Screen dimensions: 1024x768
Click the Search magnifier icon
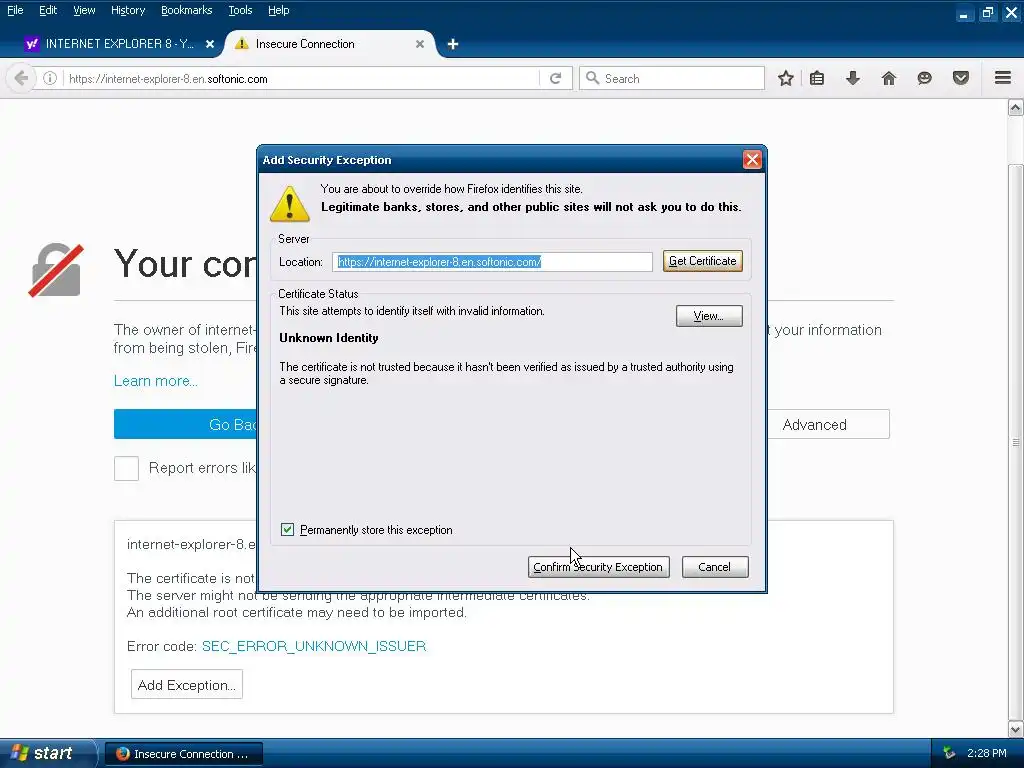[x=592, y=78]
